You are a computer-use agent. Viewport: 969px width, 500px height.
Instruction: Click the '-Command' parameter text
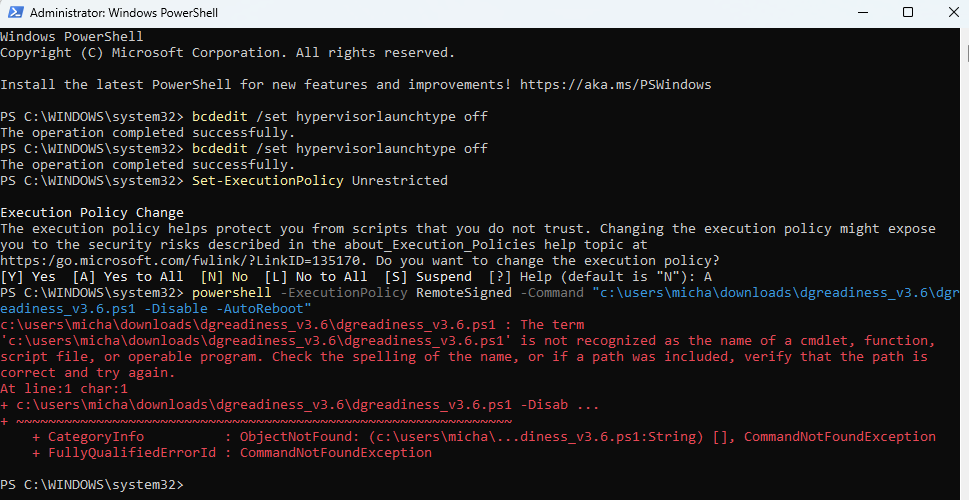pyautogui.click(x=551, y=293)
